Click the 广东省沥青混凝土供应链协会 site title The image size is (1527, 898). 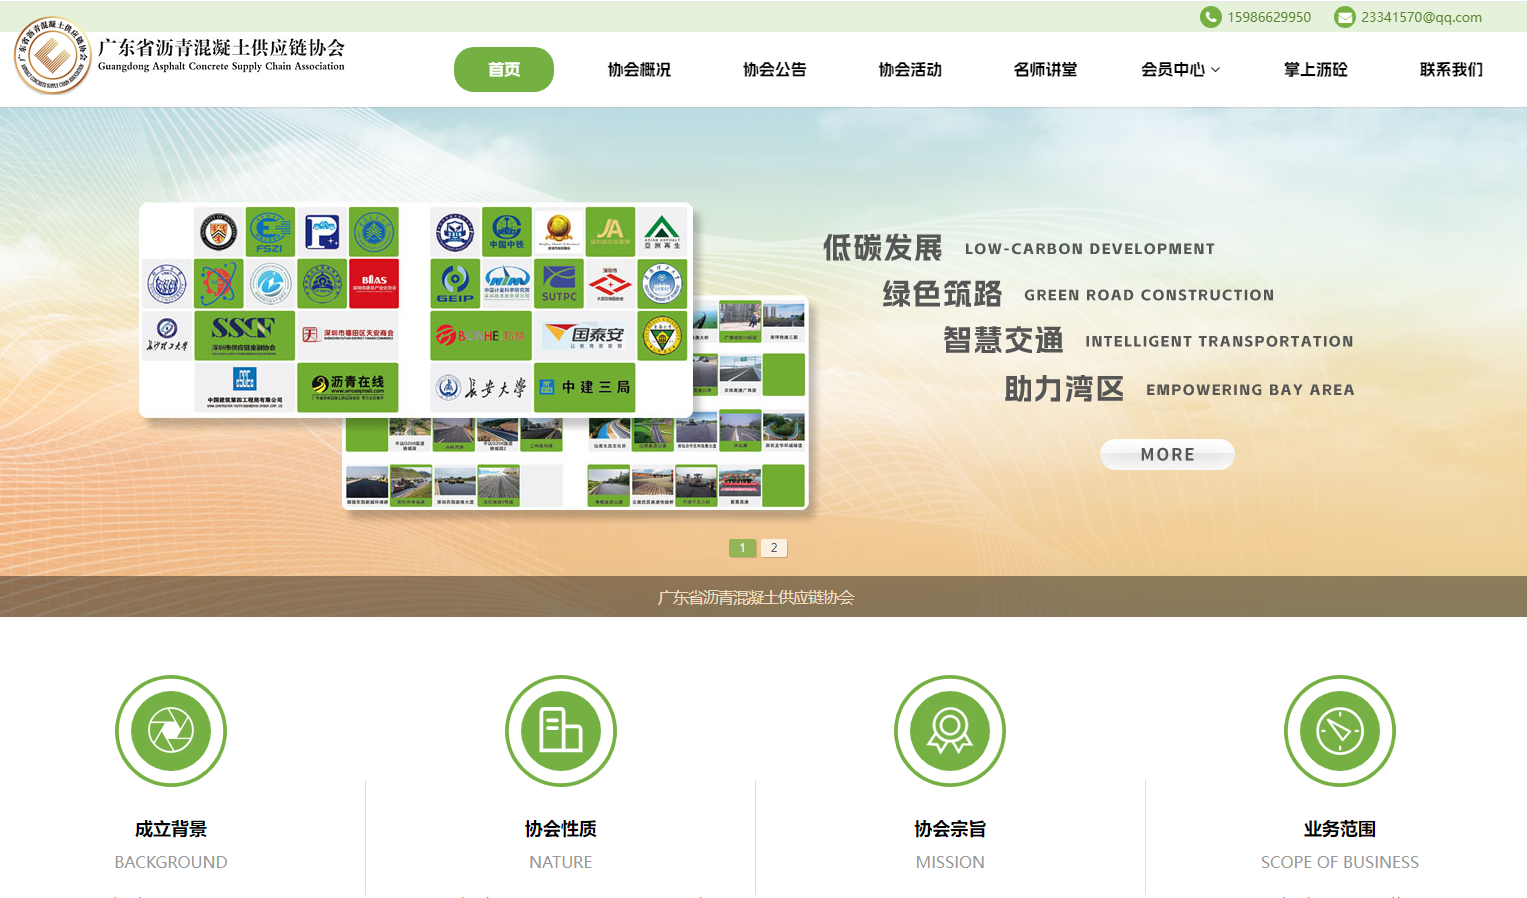tap(221, 47)
